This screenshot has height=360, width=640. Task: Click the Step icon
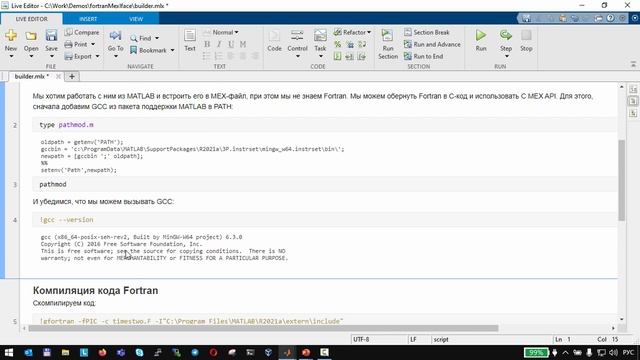click(506, 36)
